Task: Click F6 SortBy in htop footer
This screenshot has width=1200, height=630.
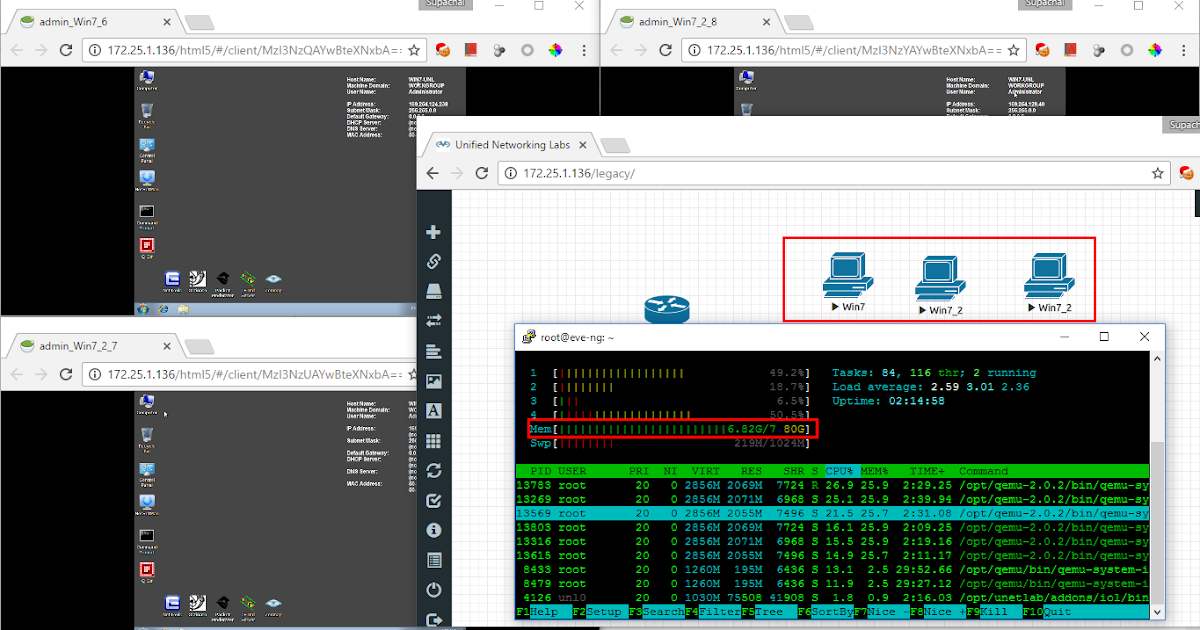Action: point(825,611)
